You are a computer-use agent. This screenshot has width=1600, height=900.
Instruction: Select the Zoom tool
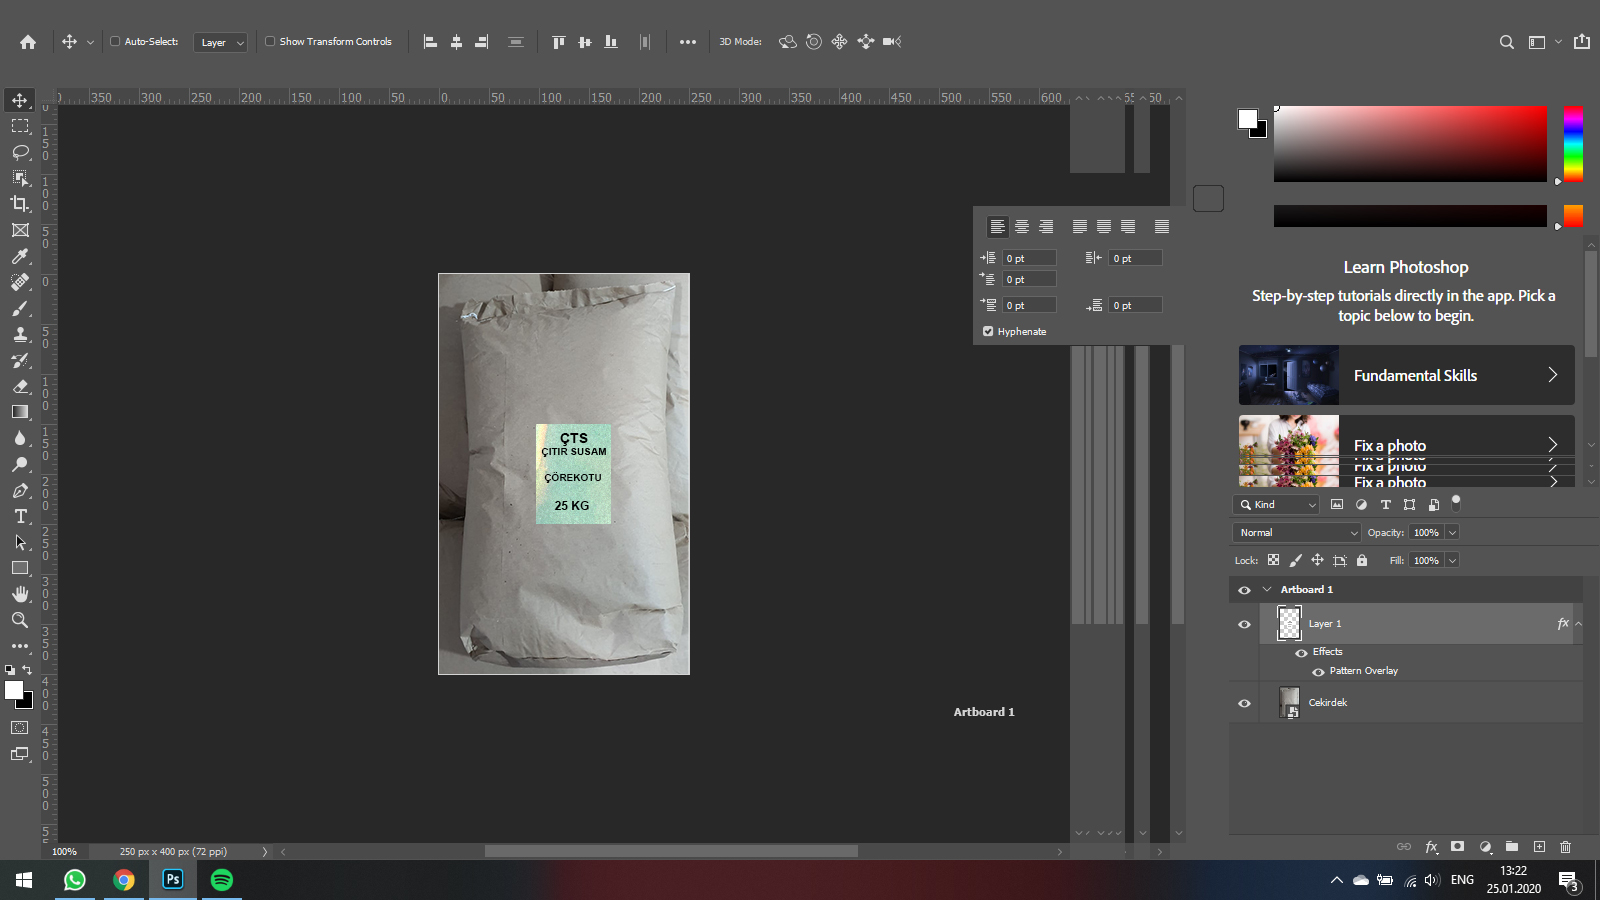pos(20,620)
